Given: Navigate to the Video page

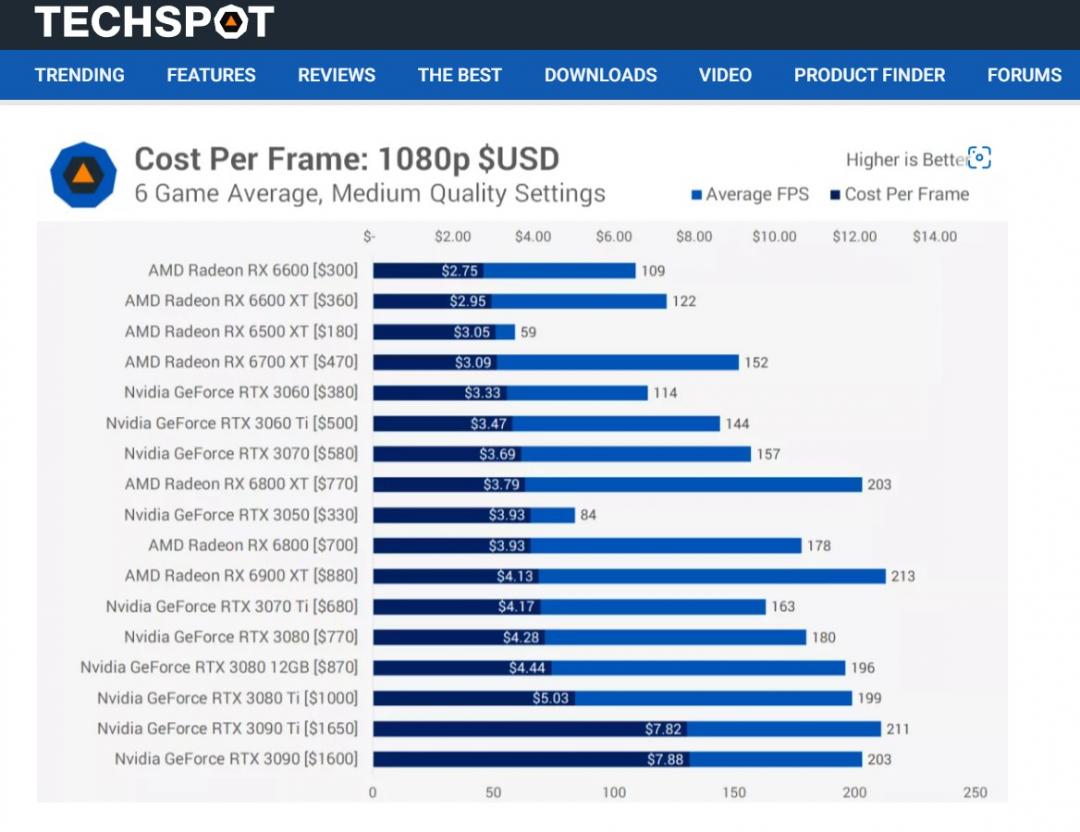Looking at the screenshot, I should (725, 75).
